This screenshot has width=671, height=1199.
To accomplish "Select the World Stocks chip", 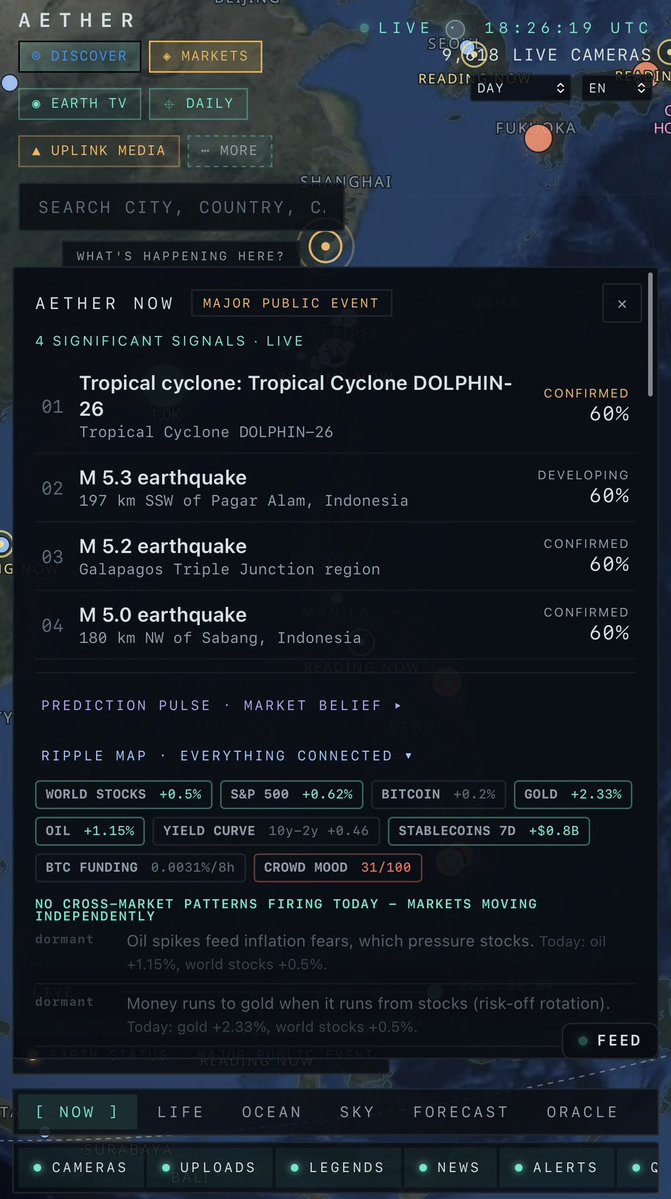I will [x=123, y=794].
